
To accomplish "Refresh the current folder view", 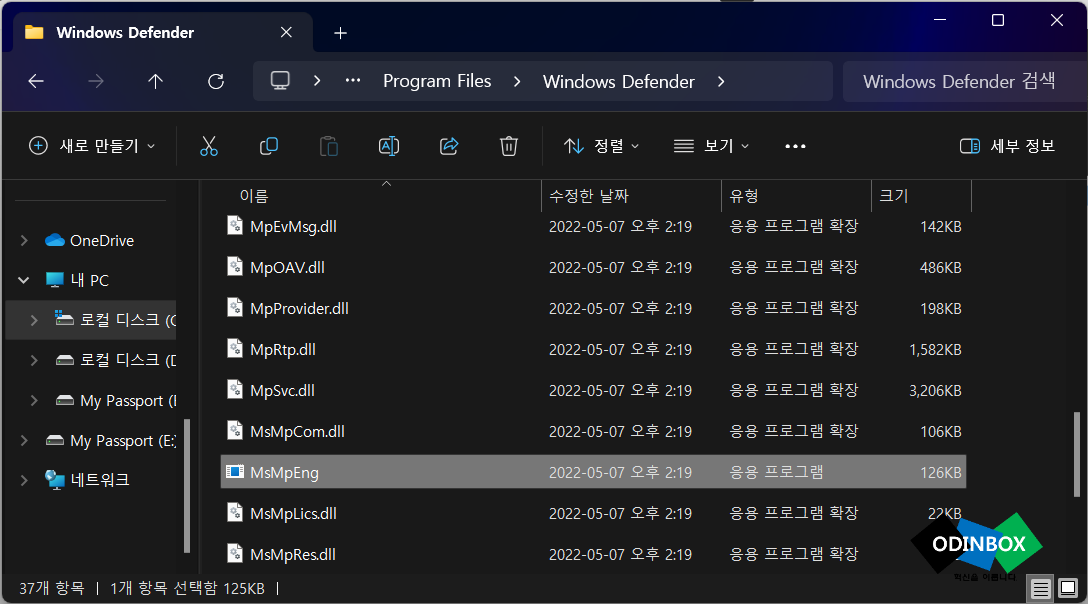I will pyautogui.click(x=216, y=81).
